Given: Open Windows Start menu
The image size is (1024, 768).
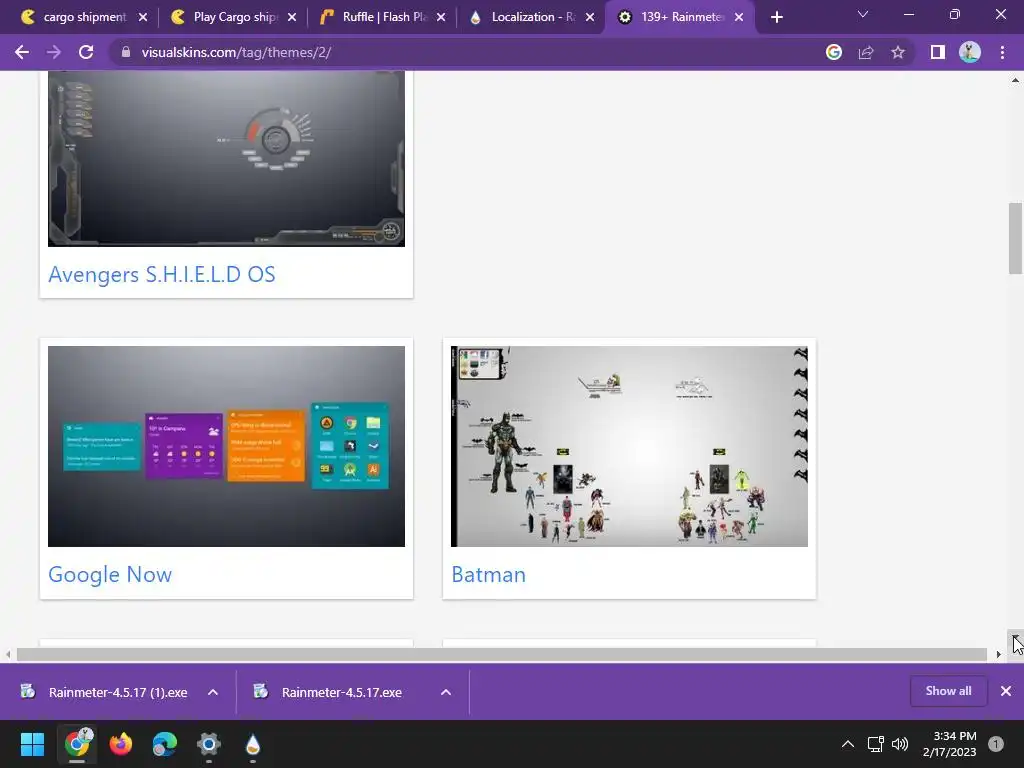Looking at the screenshot, I should 32,744.
